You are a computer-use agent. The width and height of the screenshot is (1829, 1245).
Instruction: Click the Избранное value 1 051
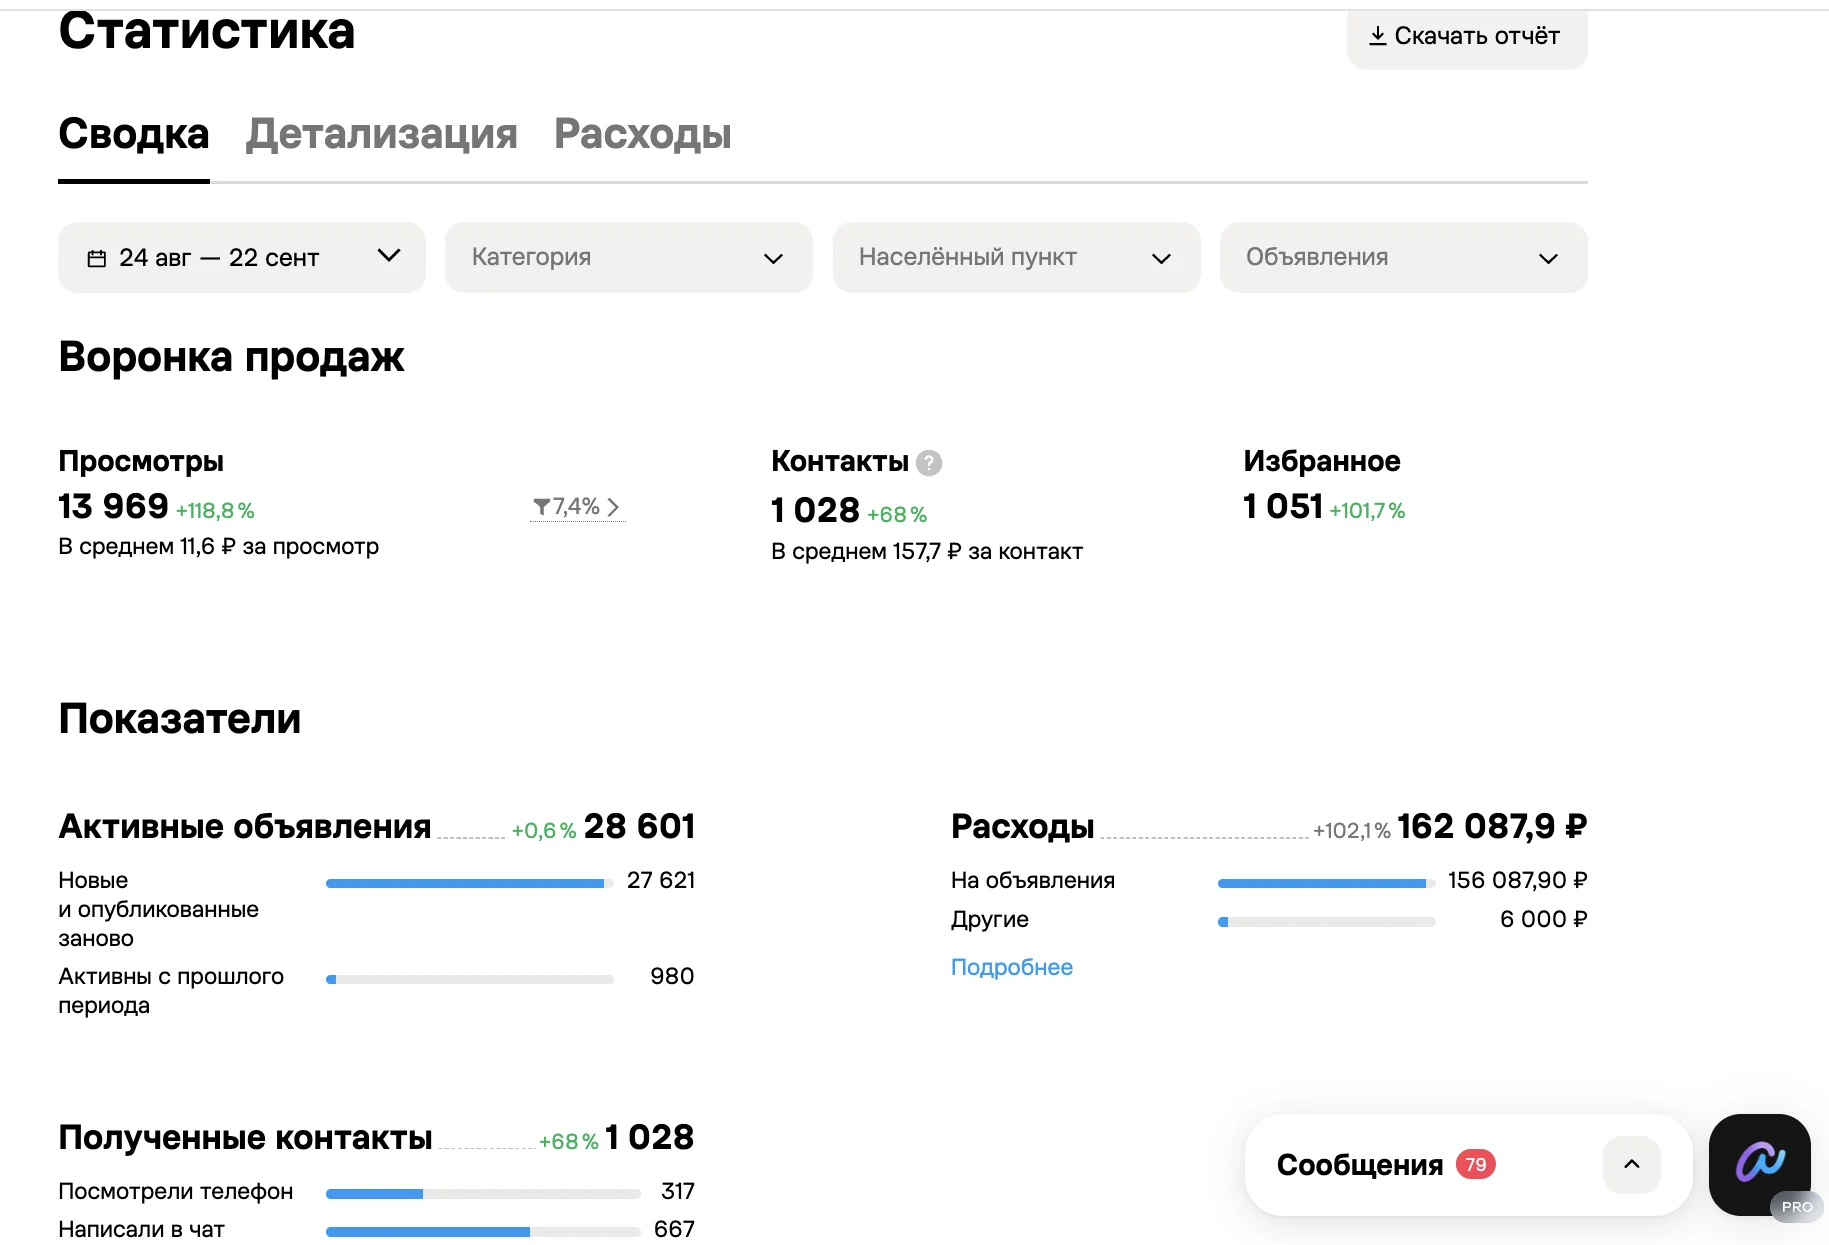coord(1283,506)
